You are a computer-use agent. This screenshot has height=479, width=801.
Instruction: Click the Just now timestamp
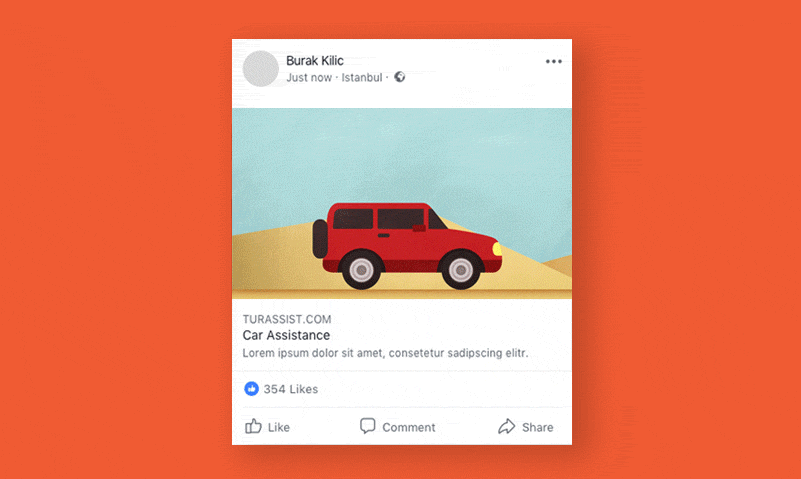pos(309,78)
